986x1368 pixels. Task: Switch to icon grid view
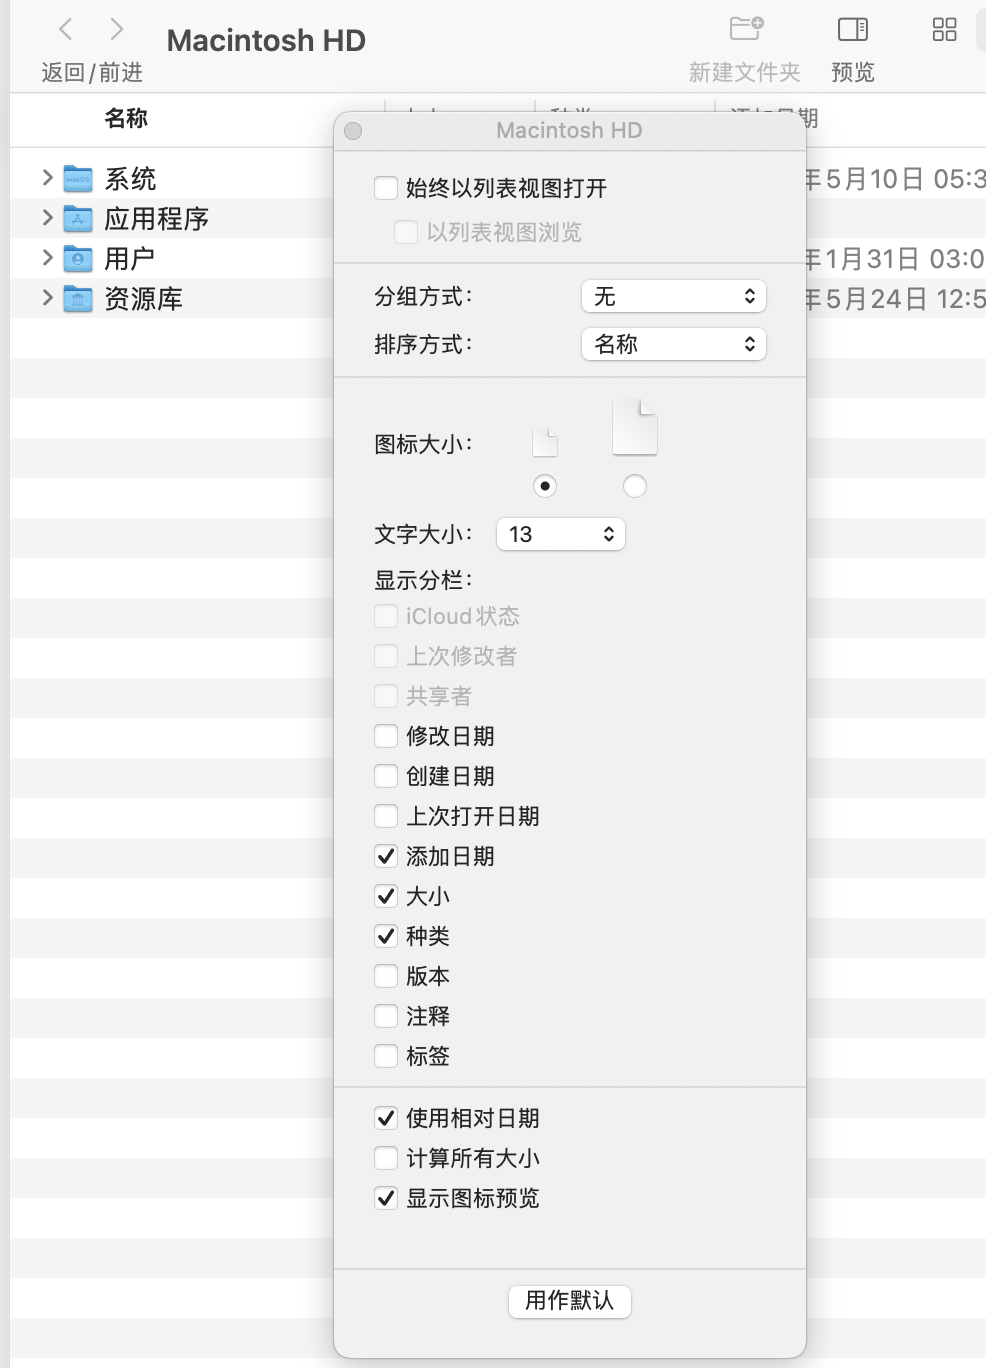pyautogui.click(x=944, y=29)
